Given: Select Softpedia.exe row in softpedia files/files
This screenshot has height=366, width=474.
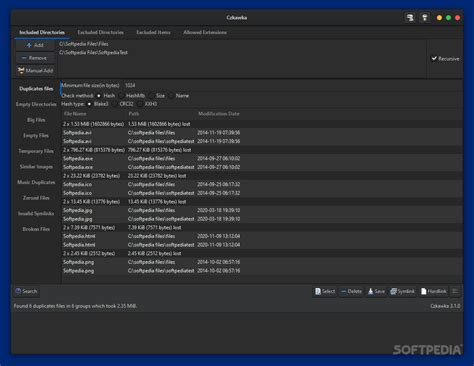Looking at the screenshot, I should (x=262, y=159).
